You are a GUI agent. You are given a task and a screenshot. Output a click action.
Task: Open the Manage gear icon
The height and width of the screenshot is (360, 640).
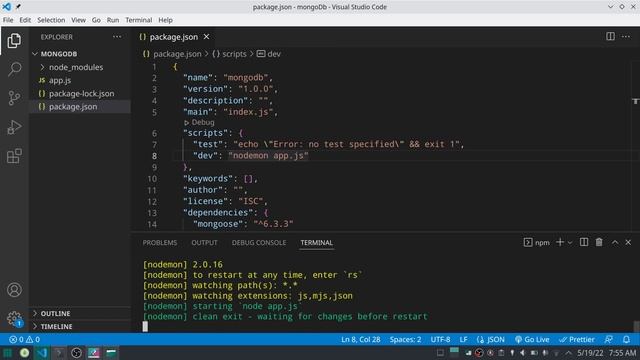click(14, 318)
